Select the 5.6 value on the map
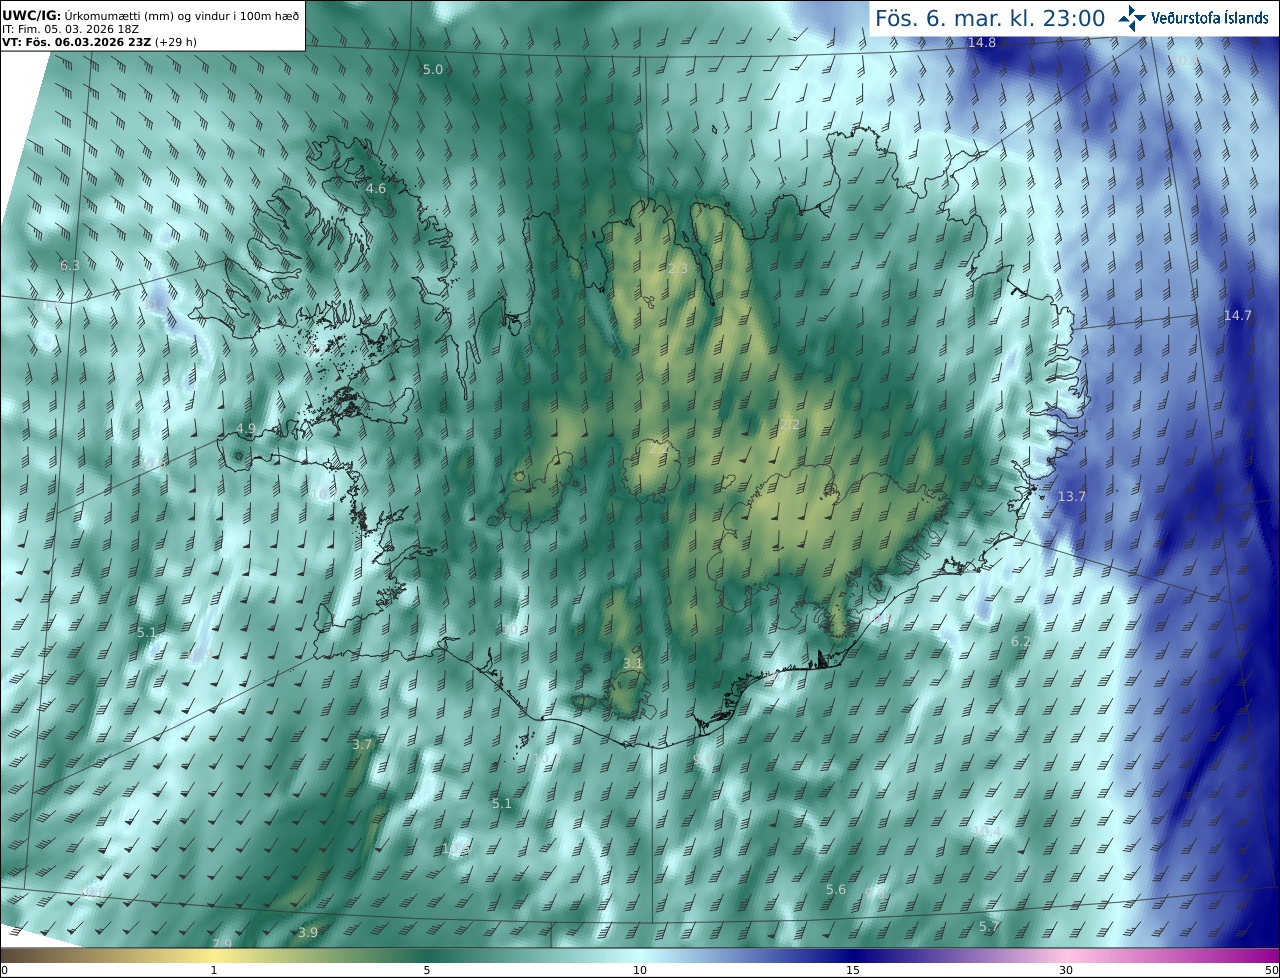 pos(836,890)
